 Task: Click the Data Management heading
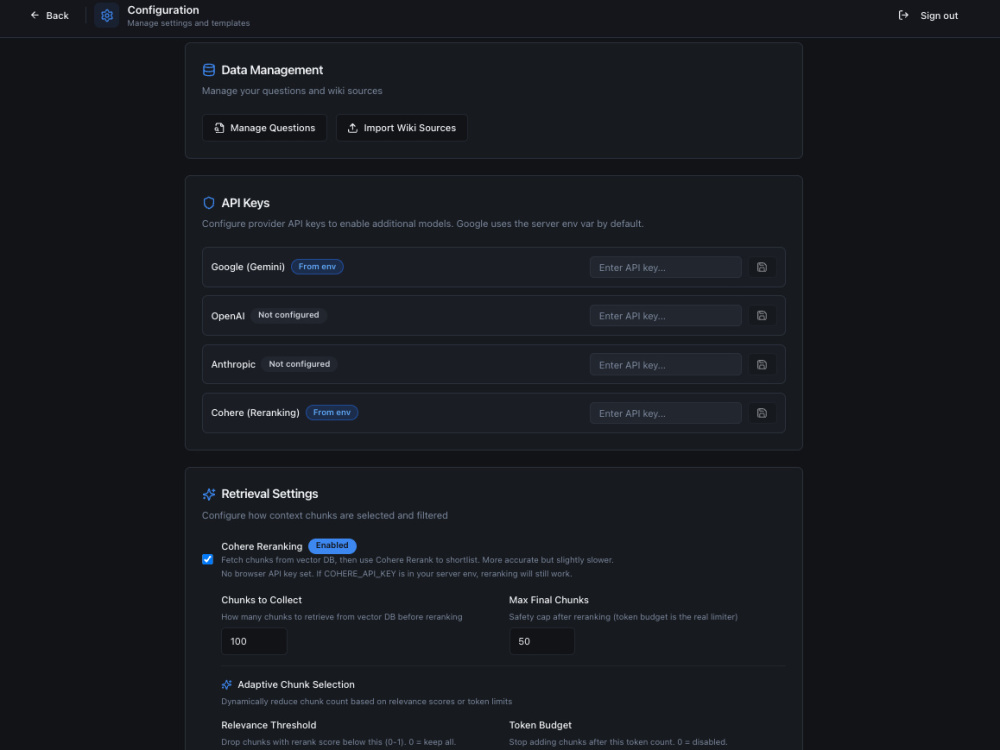click(272, 70)
